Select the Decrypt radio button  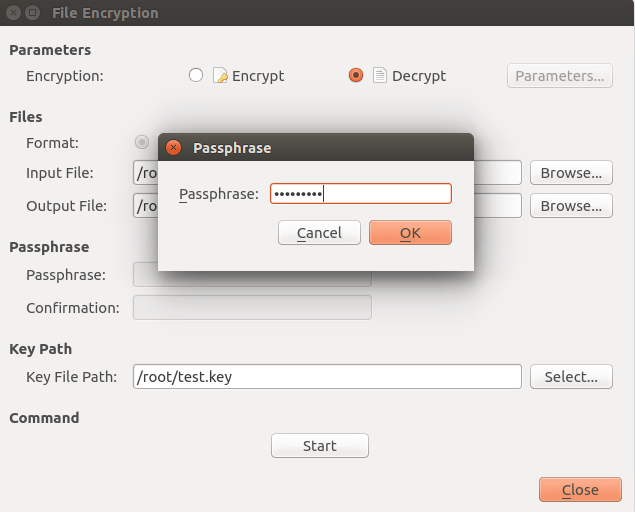[x=356, y=75]
